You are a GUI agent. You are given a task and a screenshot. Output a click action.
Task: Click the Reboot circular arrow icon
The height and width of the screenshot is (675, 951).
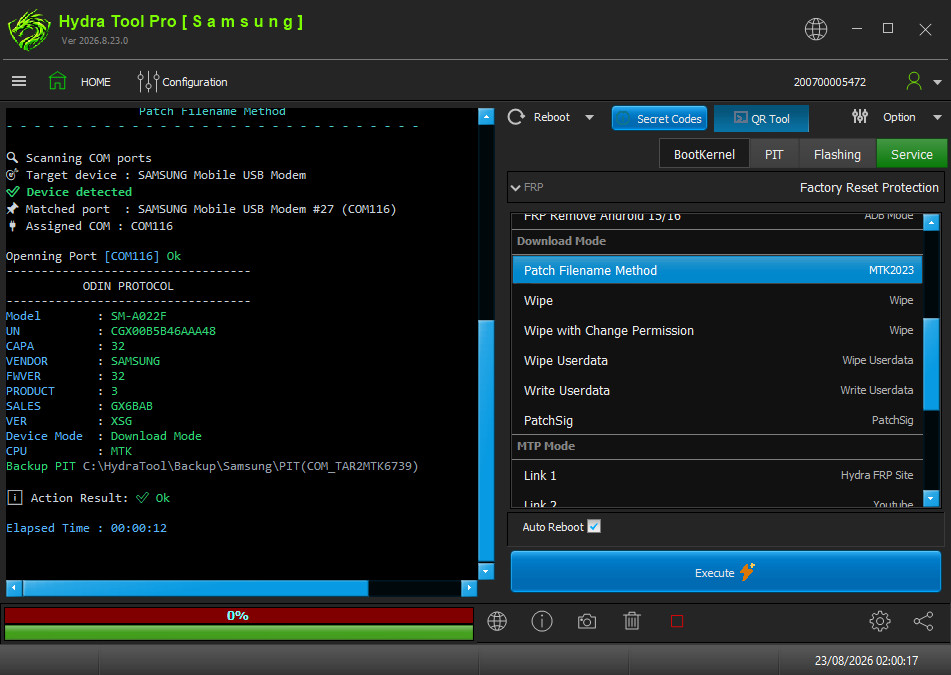pos(516,117)
